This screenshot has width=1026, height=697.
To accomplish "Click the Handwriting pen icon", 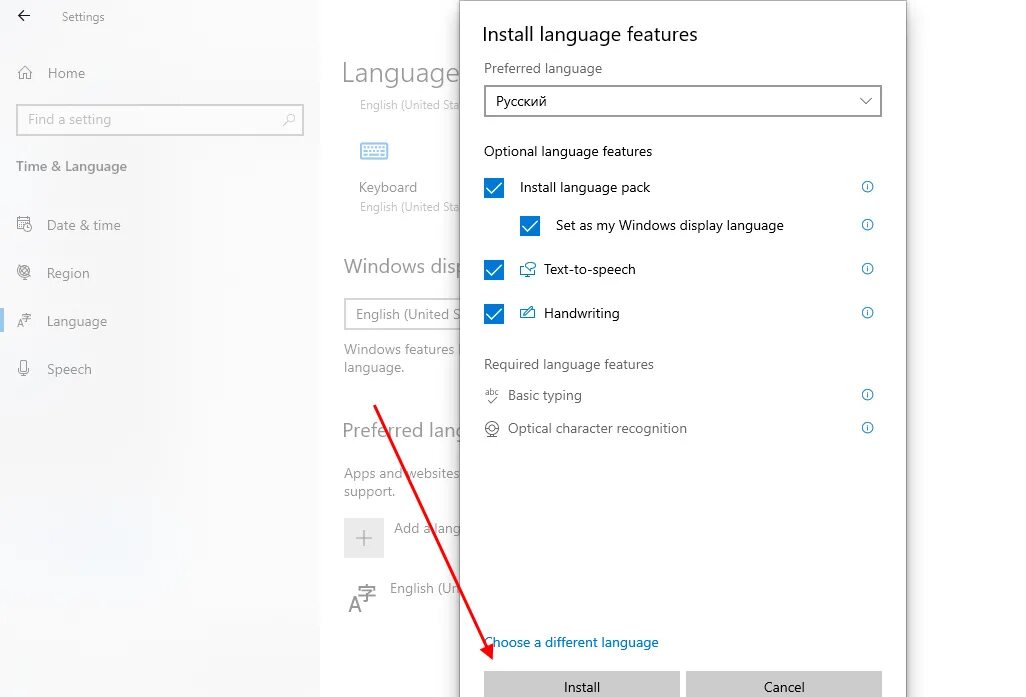I will 527,313.
